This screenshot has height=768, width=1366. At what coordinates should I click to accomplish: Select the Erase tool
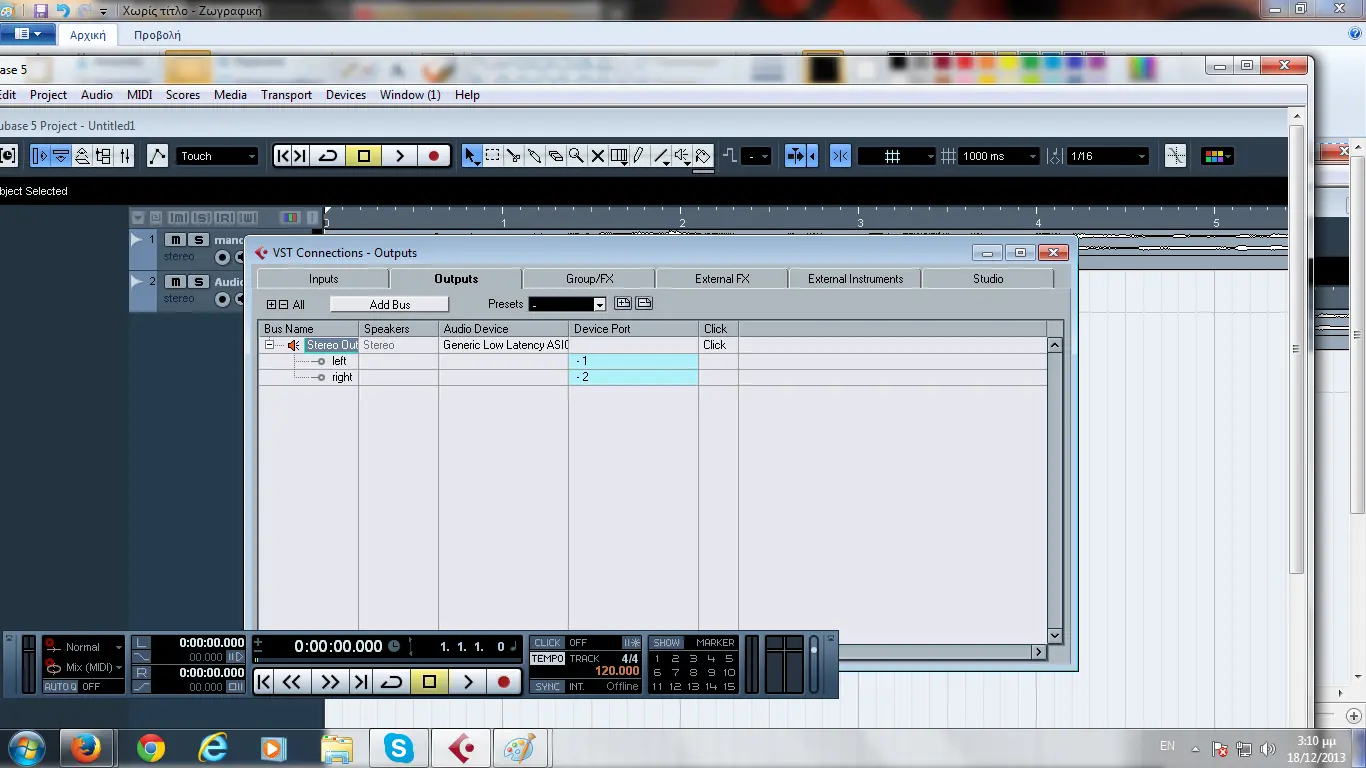pos(556,156)
